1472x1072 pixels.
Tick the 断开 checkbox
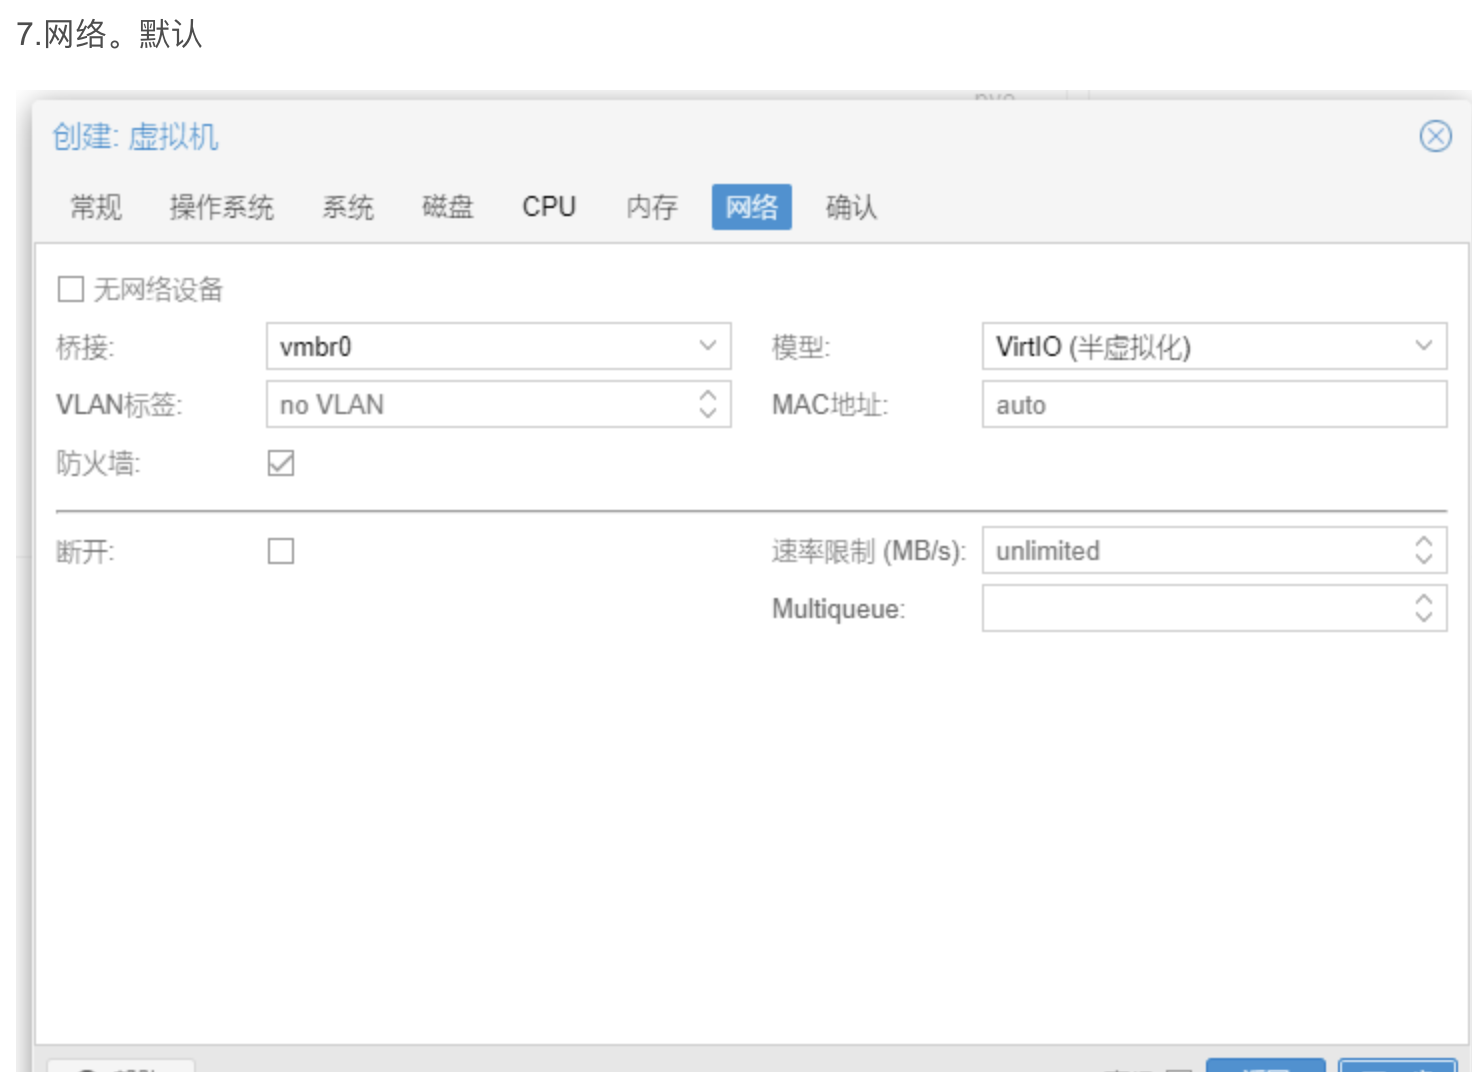pyautogui.click(x=281, y=551)
